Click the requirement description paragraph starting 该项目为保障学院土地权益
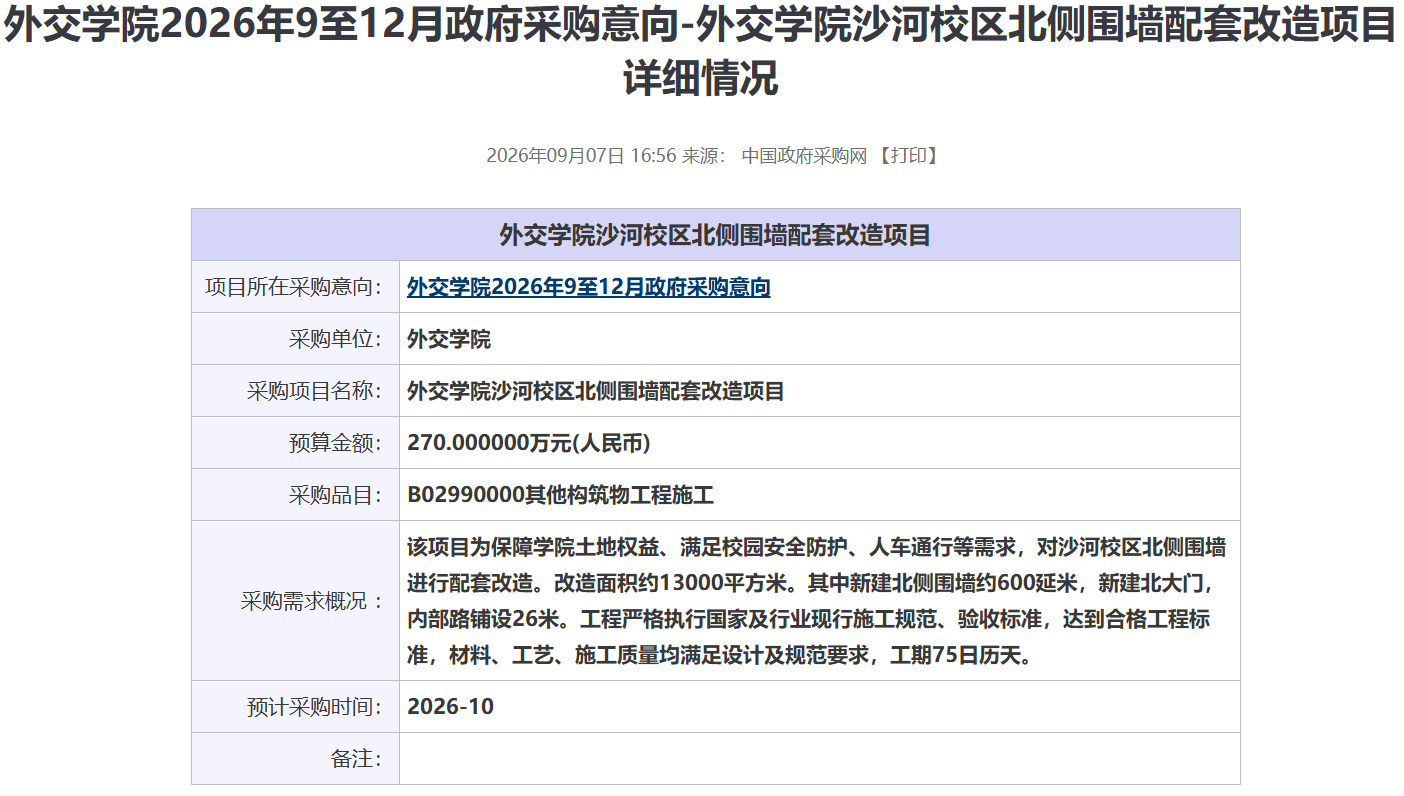This screenshot has width=1404, height=796. point(817,601)
